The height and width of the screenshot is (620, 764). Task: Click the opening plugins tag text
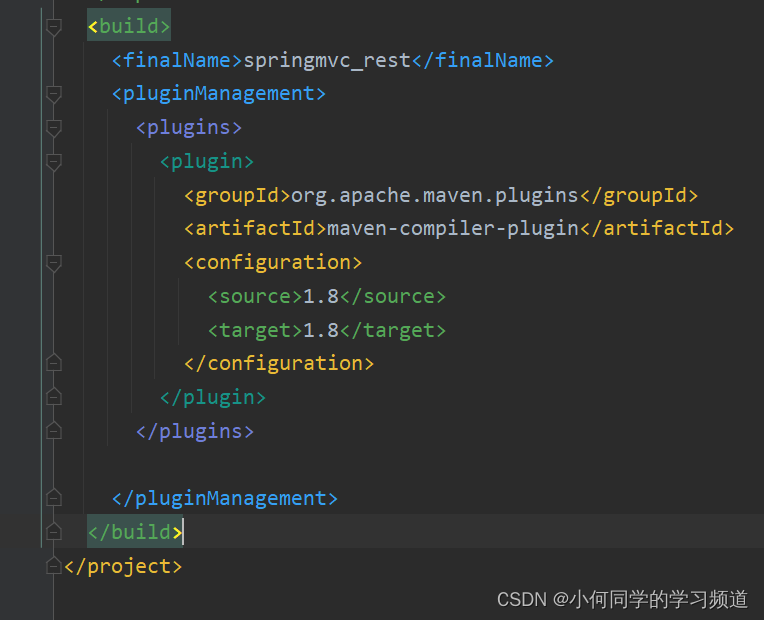(189, 128)
